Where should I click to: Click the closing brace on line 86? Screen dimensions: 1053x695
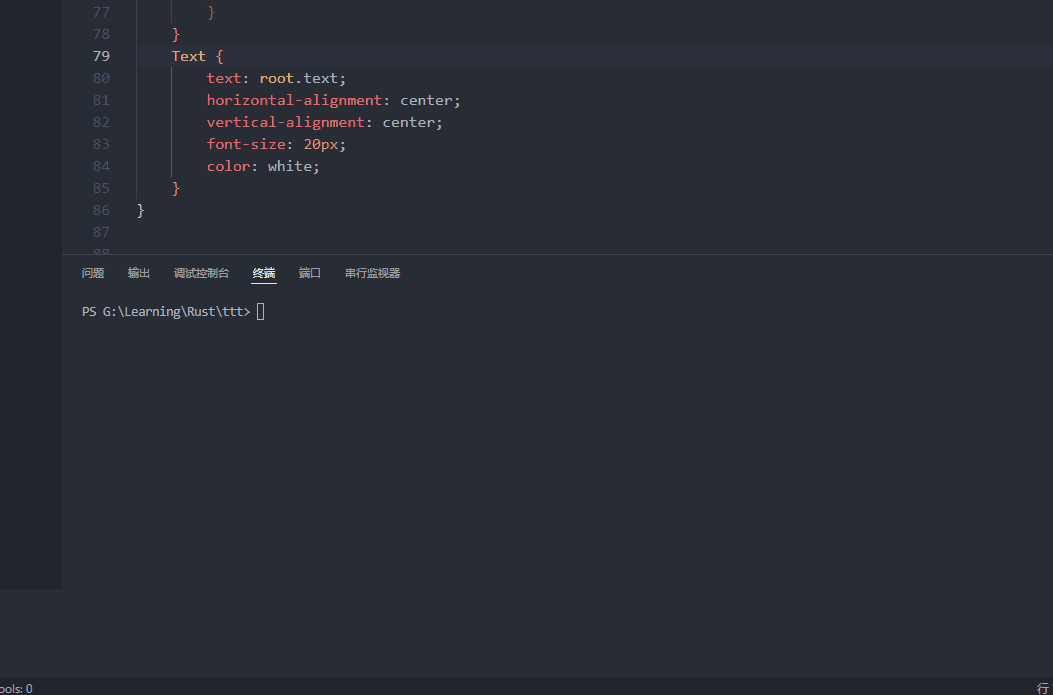click(140, 210)
